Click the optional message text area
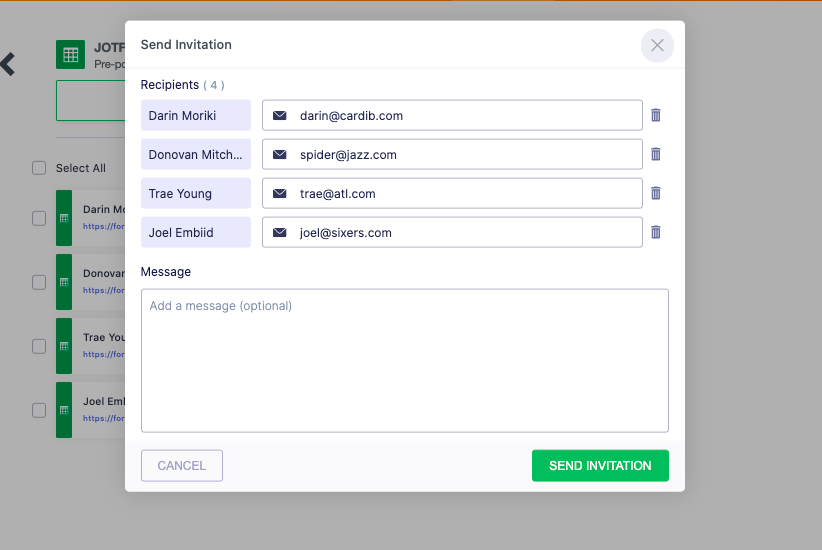 404,360
